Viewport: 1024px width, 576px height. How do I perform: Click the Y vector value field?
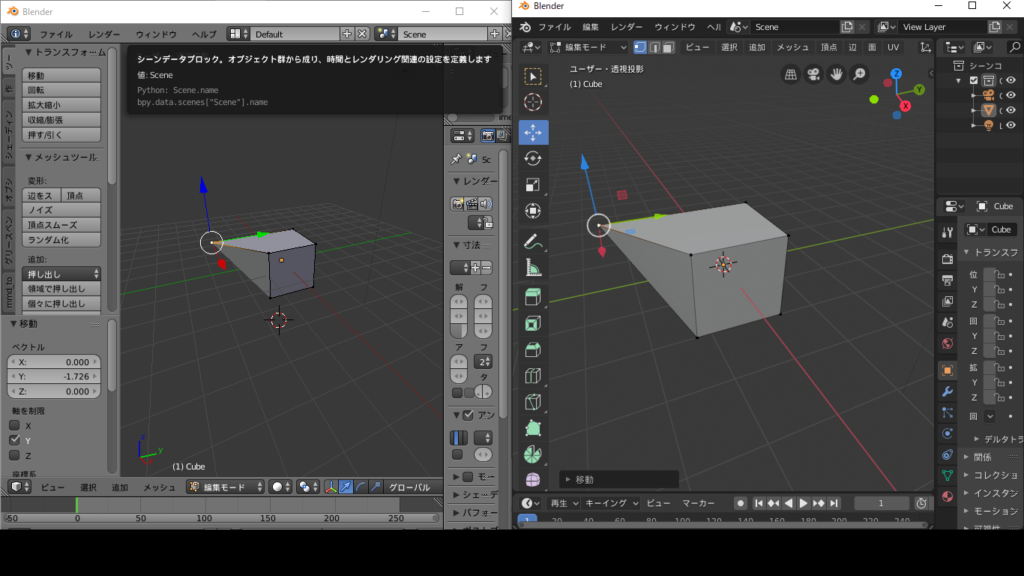(56, 377)
